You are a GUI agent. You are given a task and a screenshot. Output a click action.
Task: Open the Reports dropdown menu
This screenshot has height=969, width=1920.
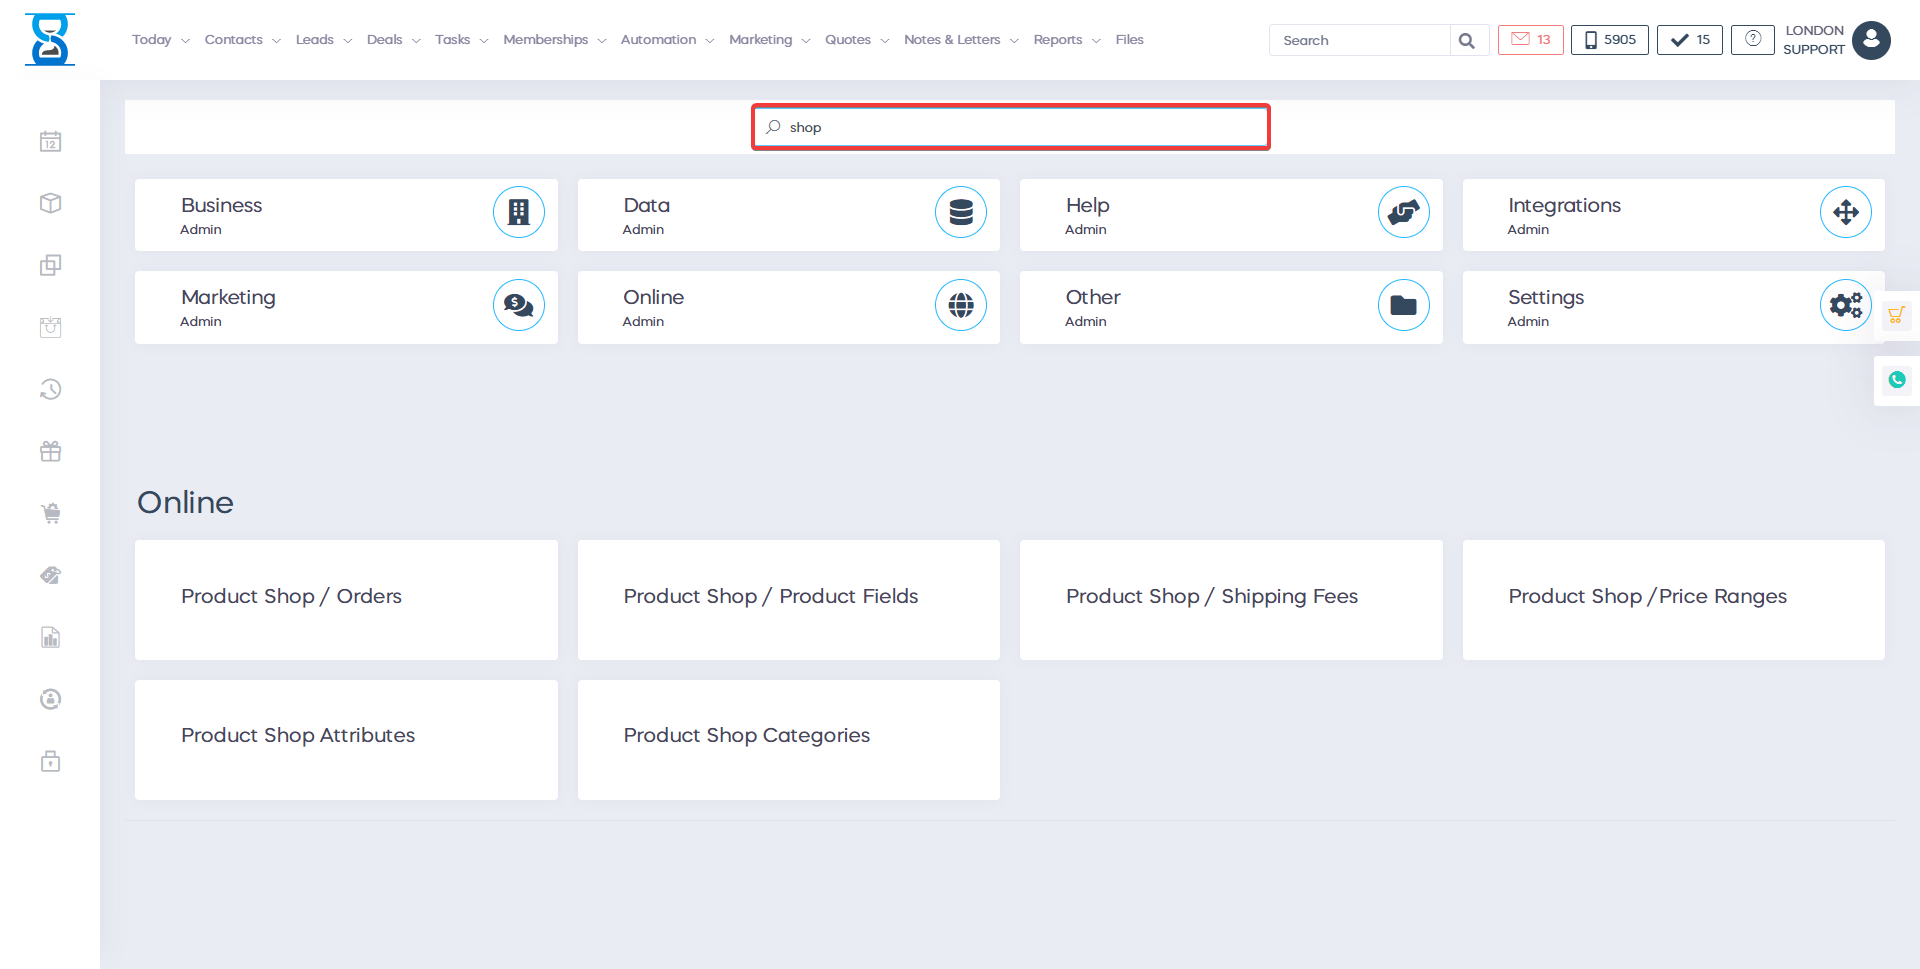click(1066, 40)
